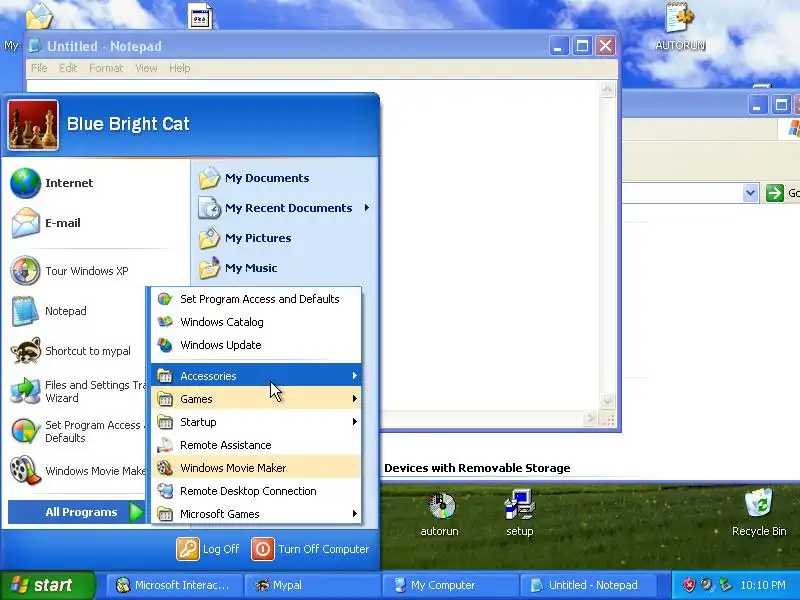Launch Tour Windows XP
Screen dimensions: 800x600
click(86, 271)
